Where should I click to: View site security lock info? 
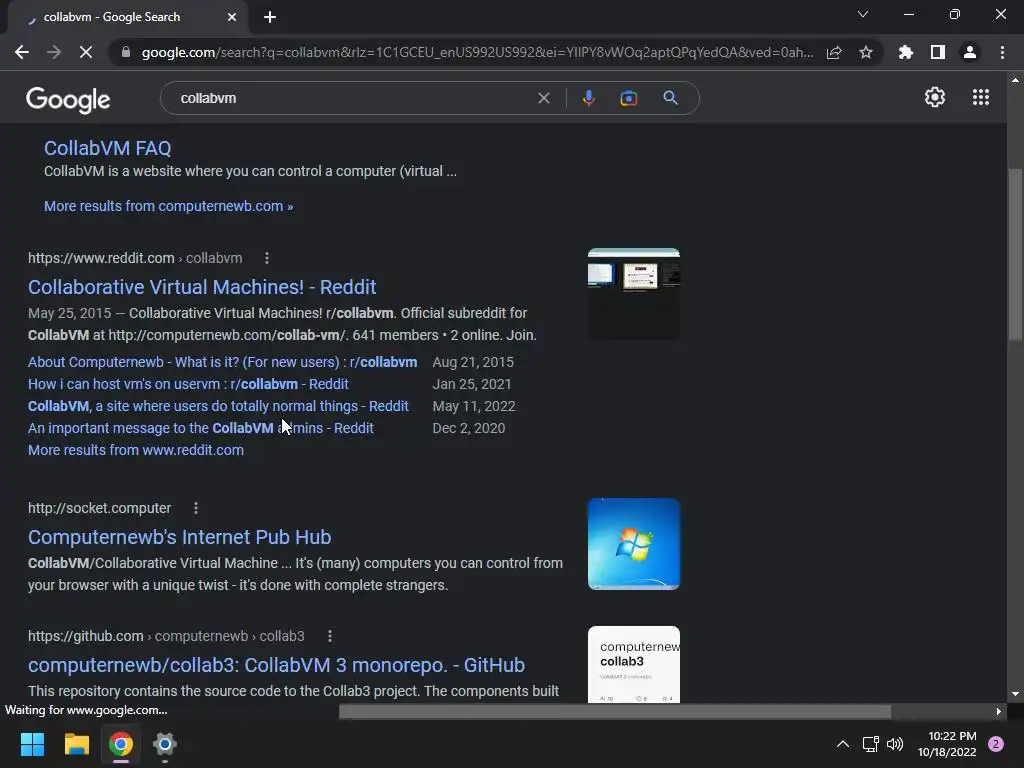[x=126, y=52]
